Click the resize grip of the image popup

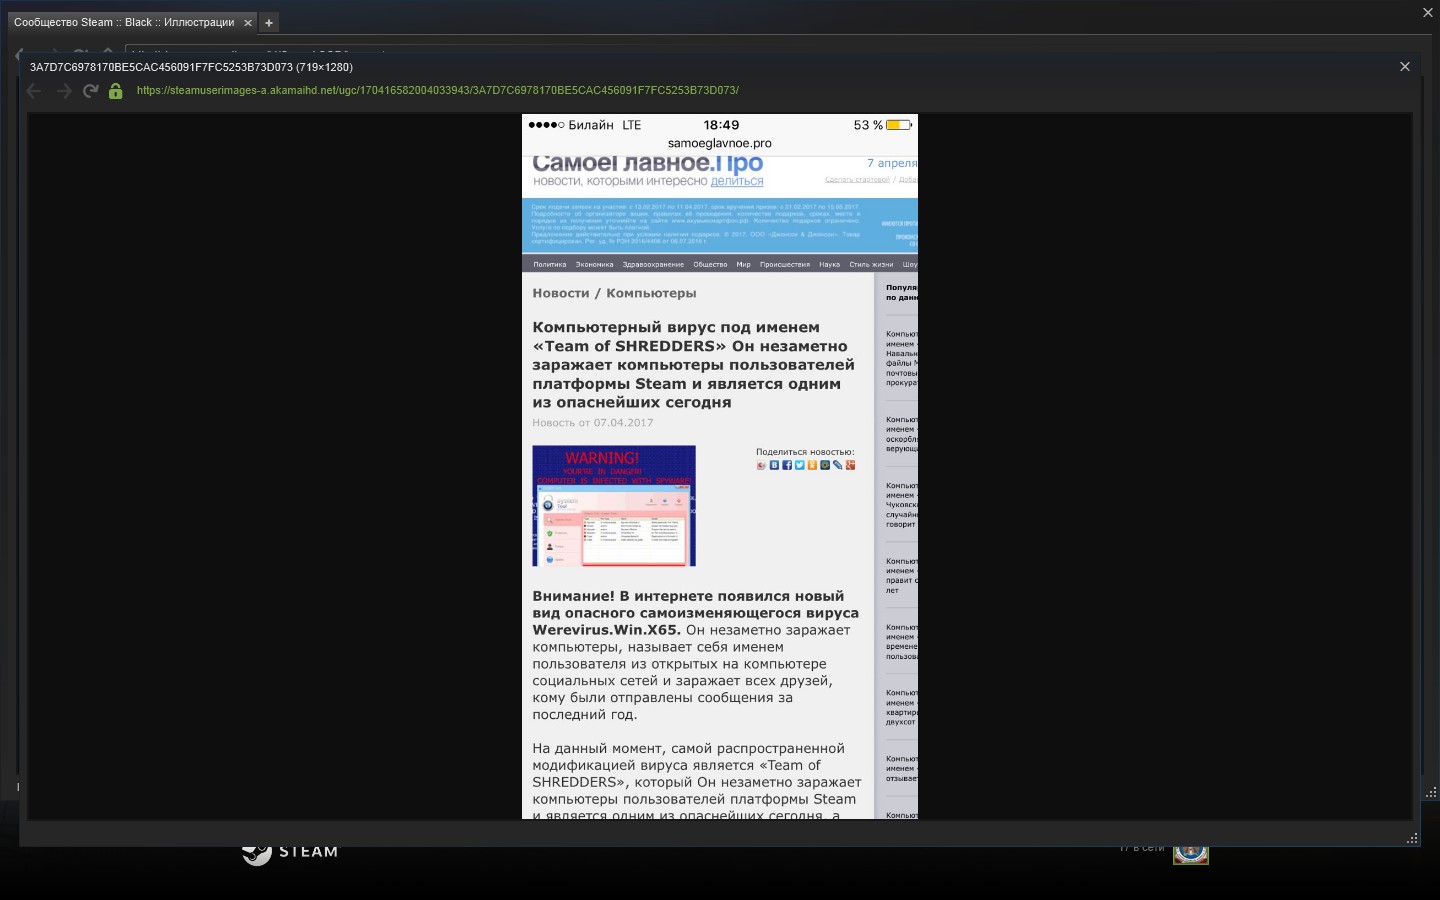coord(1413,839)
